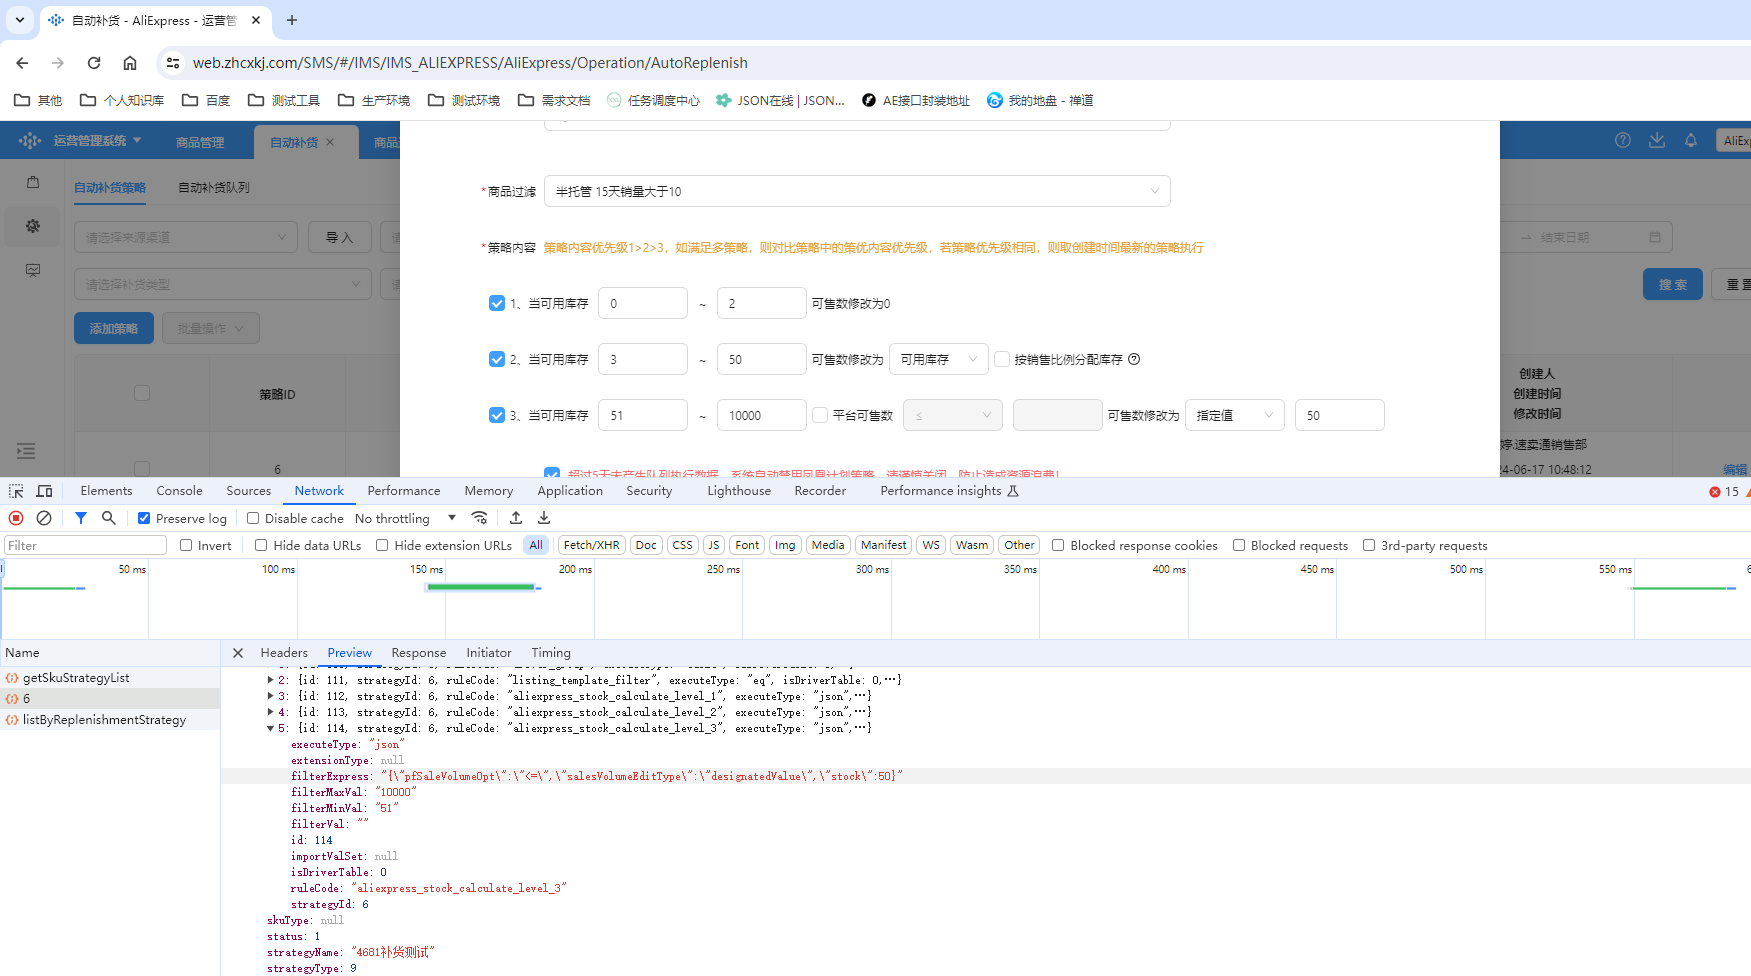Click the download icon in page header
Image resolution: width=1751 pixels, height=976 pixels.
(1657, 141)
